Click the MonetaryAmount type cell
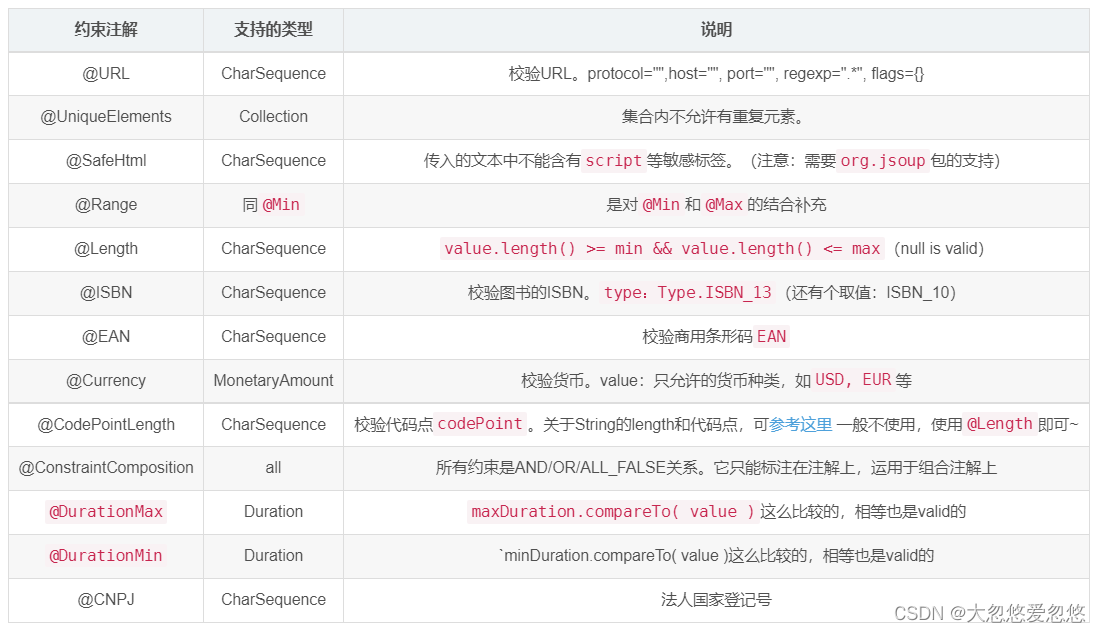 tap(273, 381)
